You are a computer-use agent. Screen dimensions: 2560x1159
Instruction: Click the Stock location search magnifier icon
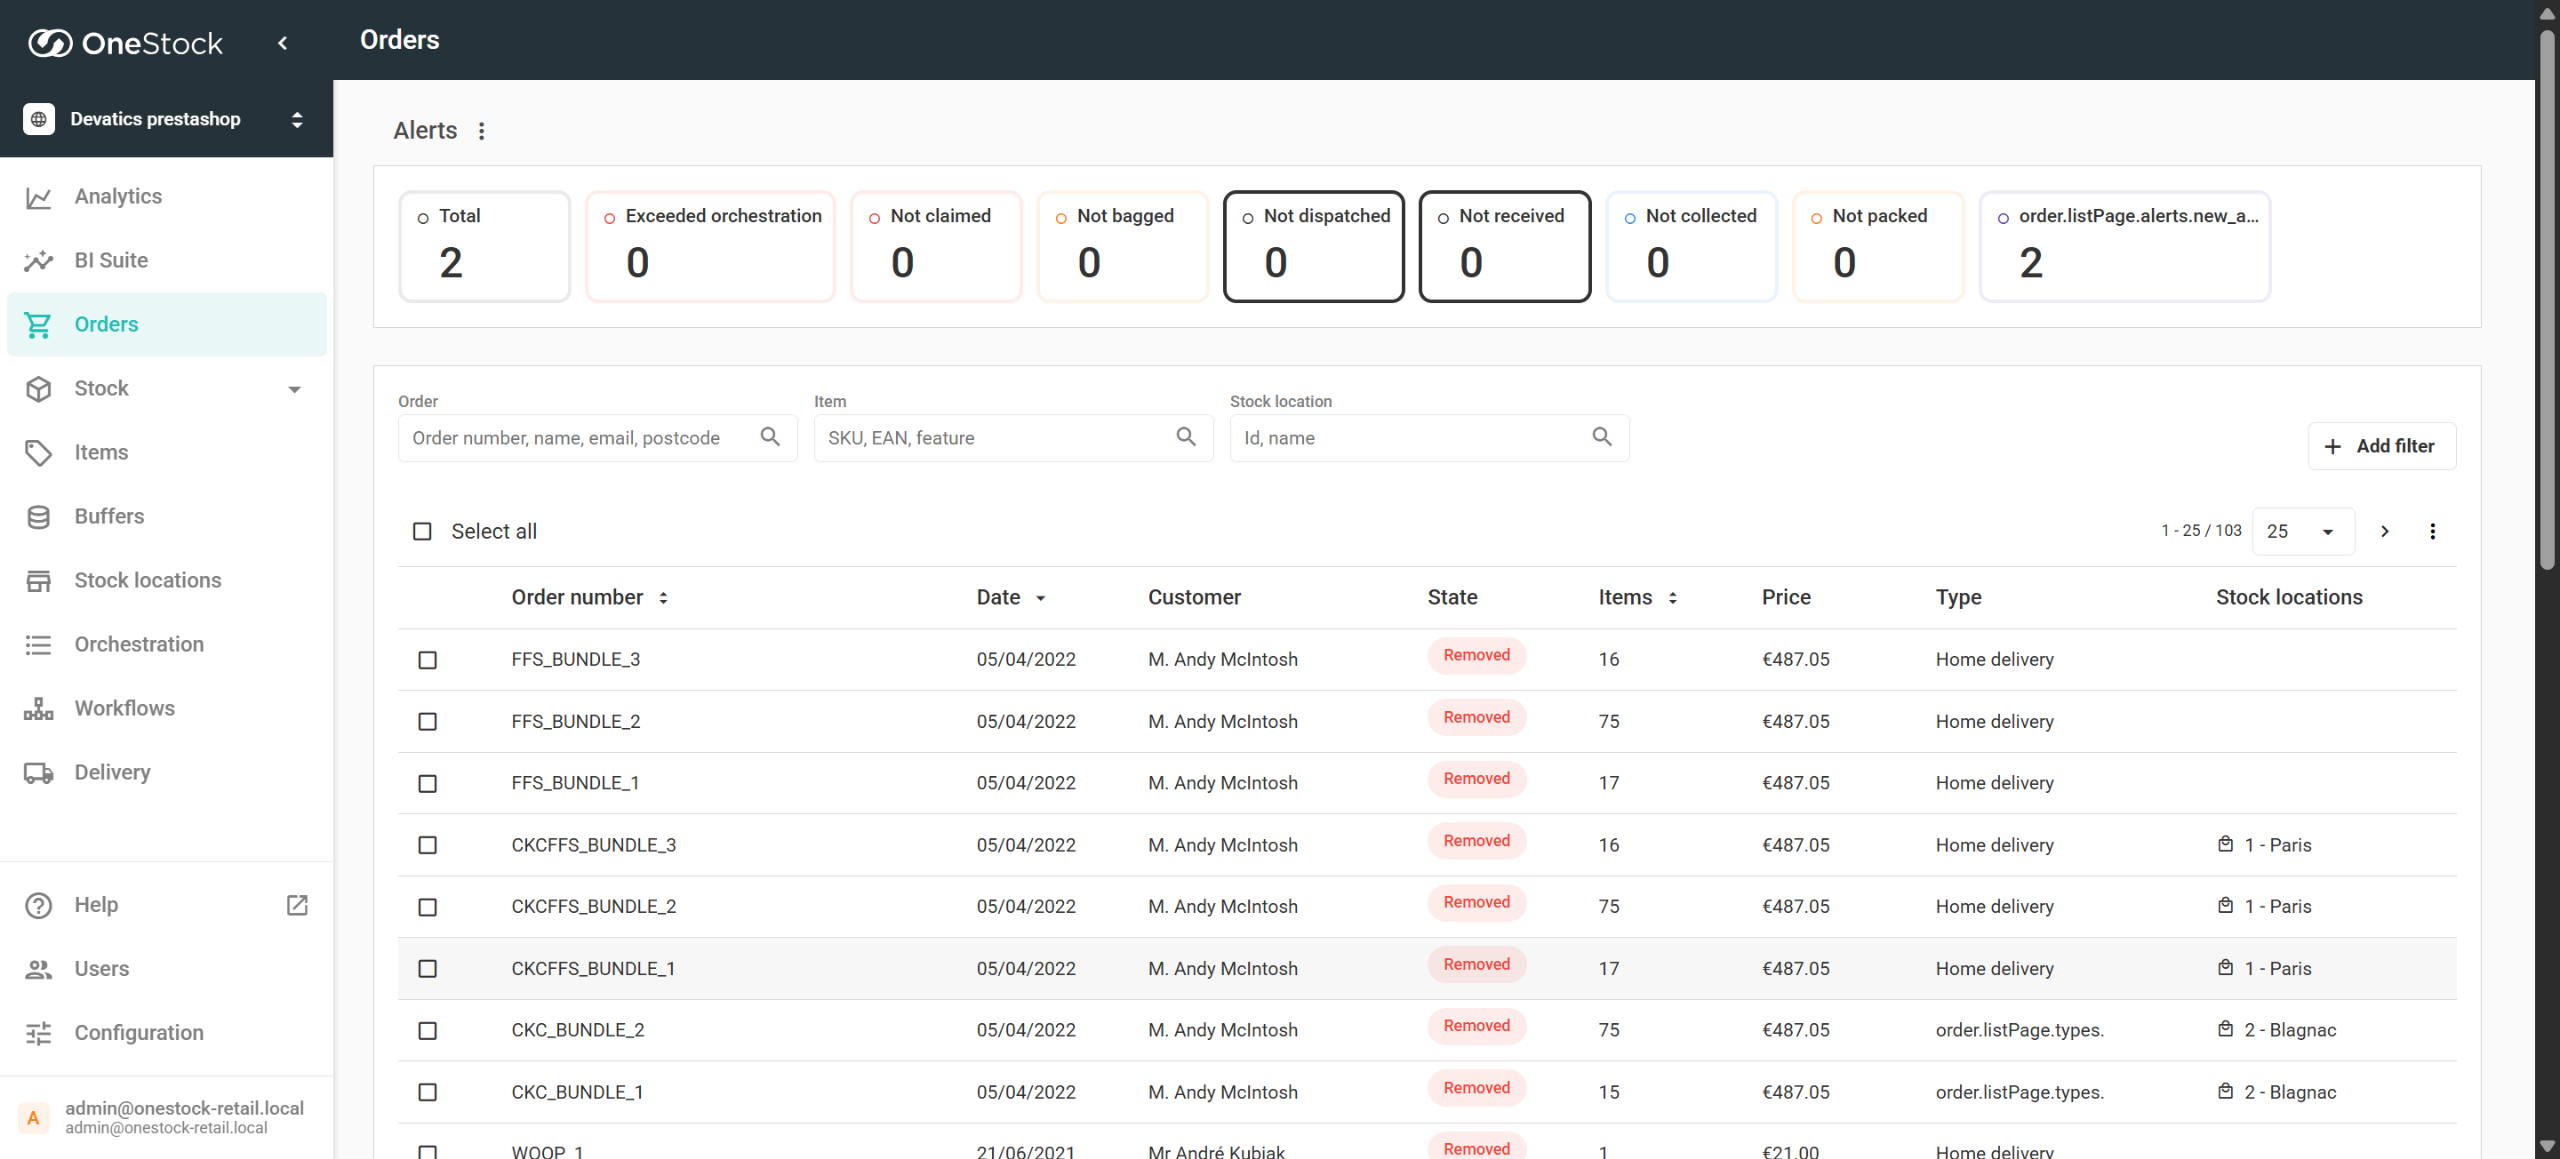point(1601,437)
